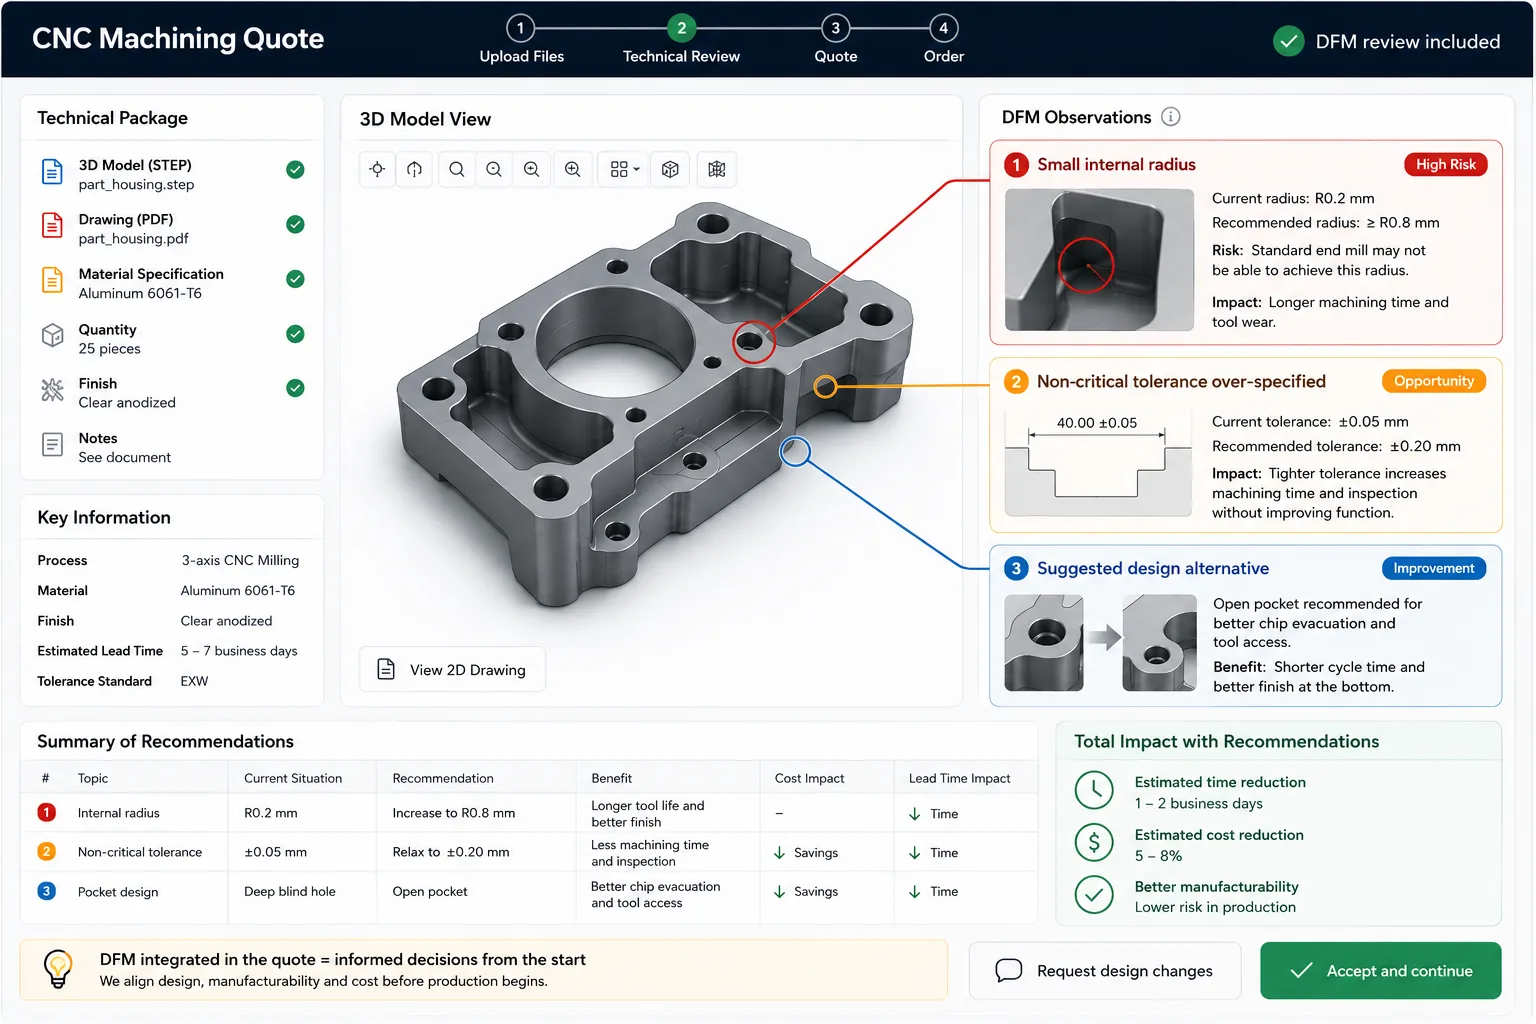Click the '3-axis CNC Milling' process value
Viewport: 1536px width, 1024px height.
(240, 561)
